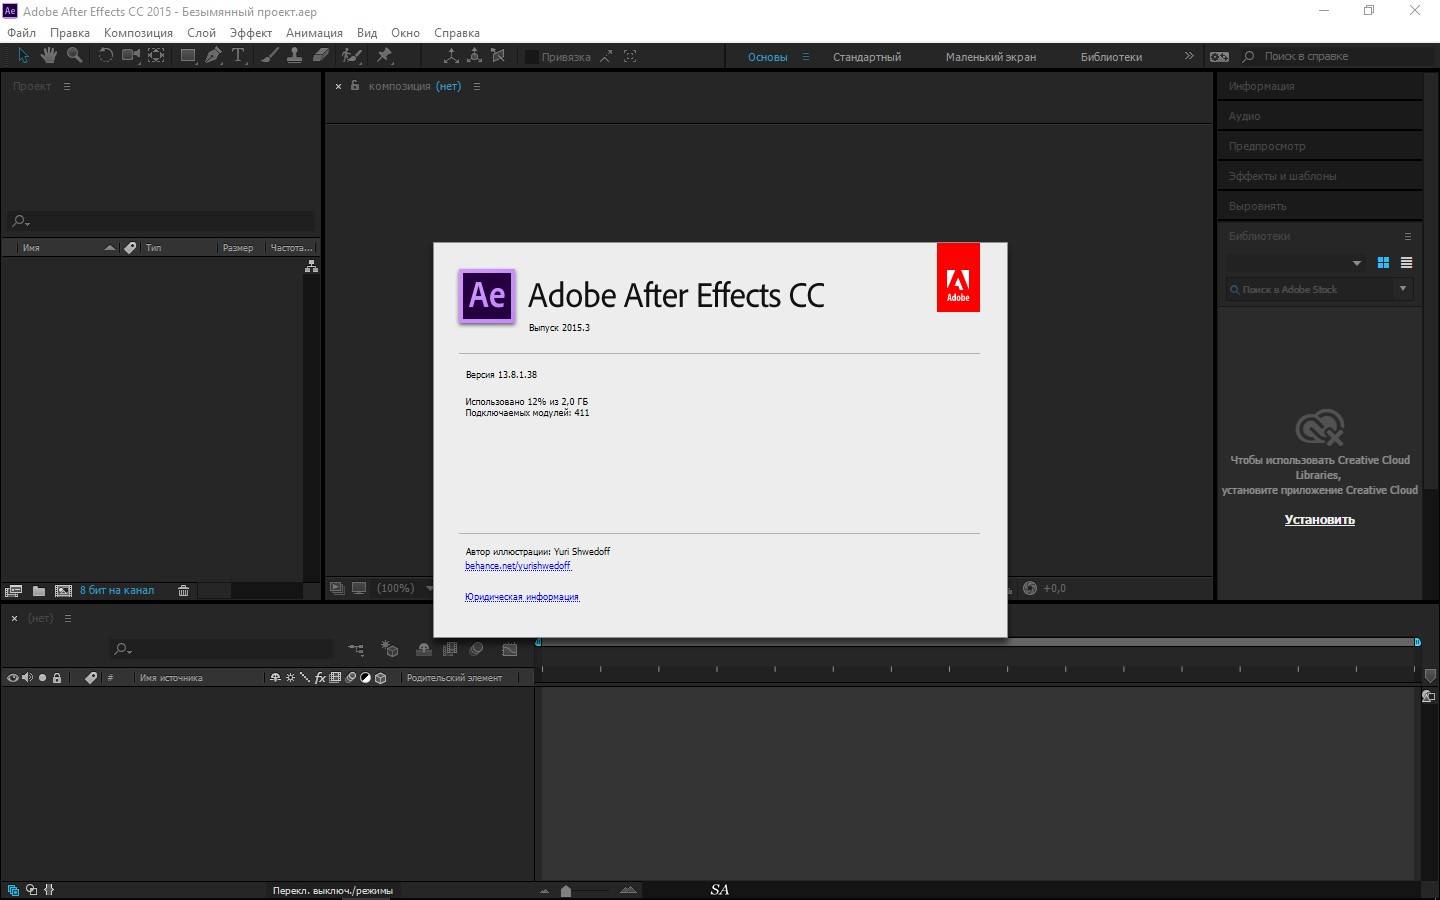The height and width of the screenshot is (900, 1440).
Task: Click the Установить link
Action: (1319, 520)
